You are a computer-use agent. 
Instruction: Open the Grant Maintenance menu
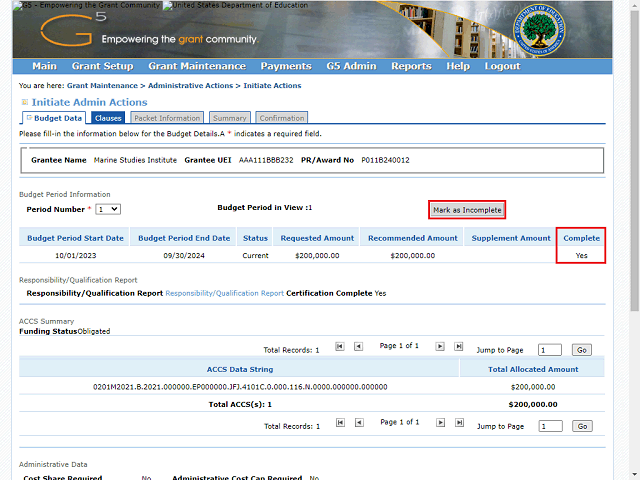pos(197,66)
